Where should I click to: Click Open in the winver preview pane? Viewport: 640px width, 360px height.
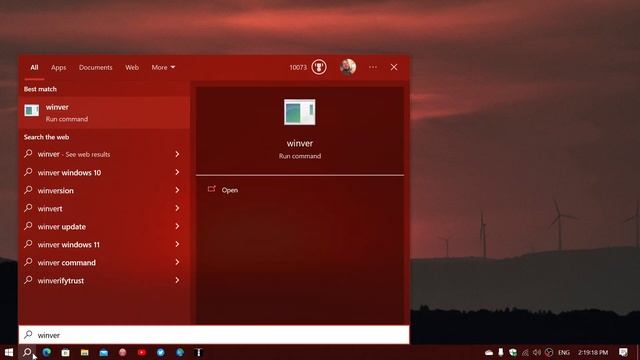pos(229,190)
